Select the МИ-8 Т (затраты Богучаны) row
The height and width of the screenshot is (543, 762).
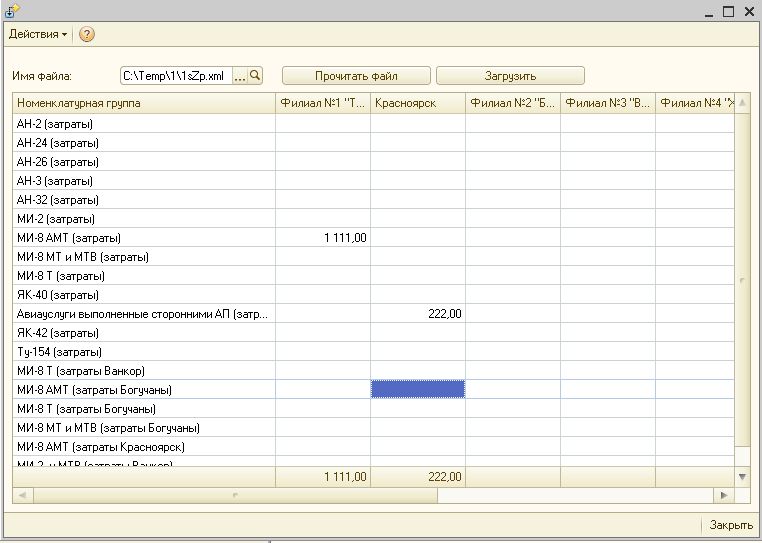(373, 408)
